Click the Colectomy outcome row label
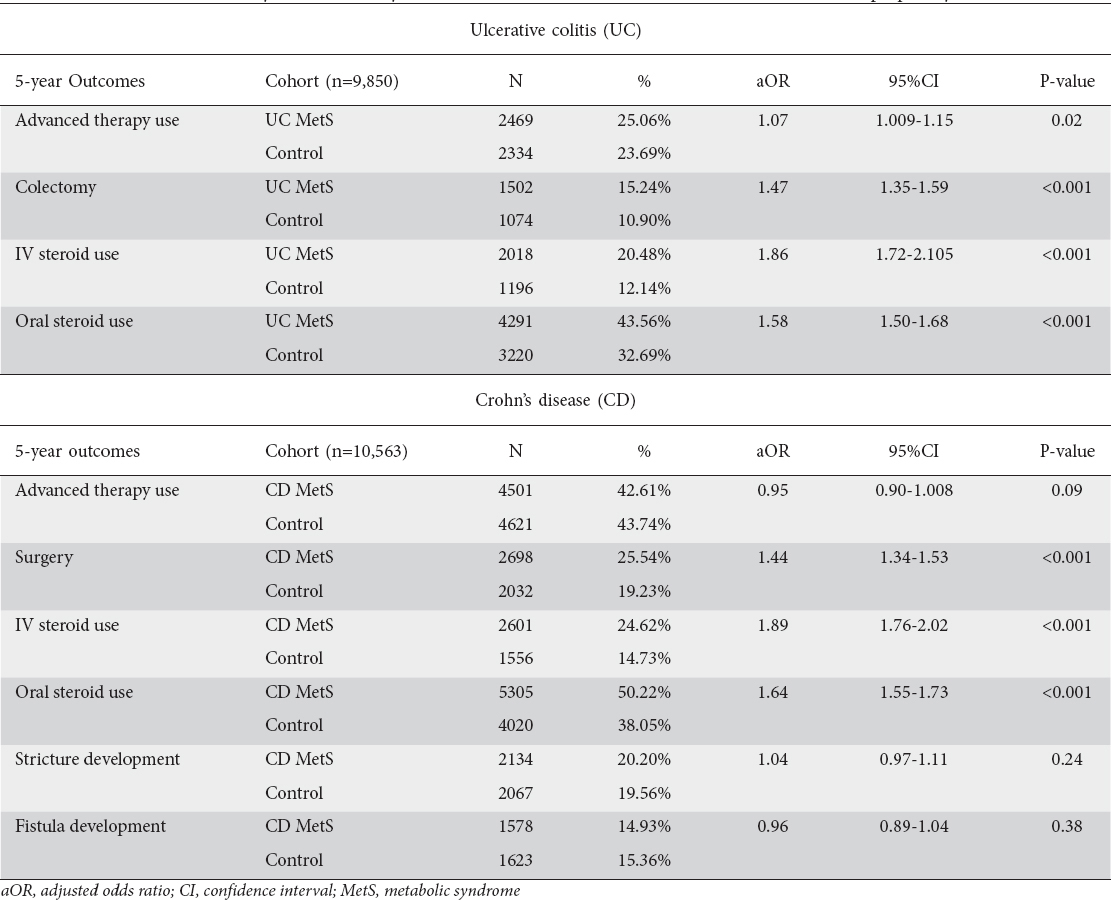The width and height of the screenshot is (1111, 900). (56, 187)
